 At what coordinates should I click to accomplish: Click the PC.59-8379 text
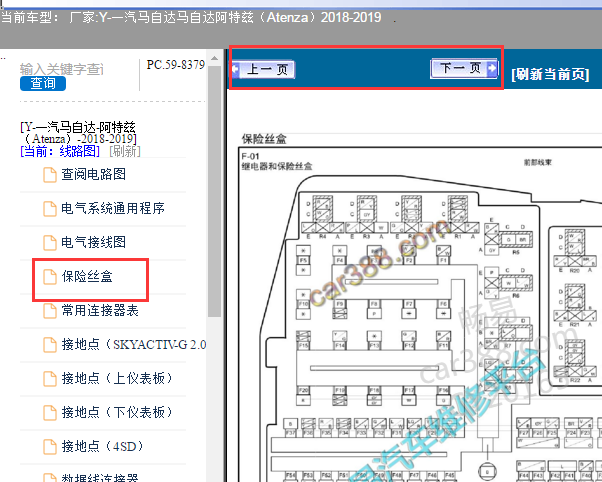176,65
